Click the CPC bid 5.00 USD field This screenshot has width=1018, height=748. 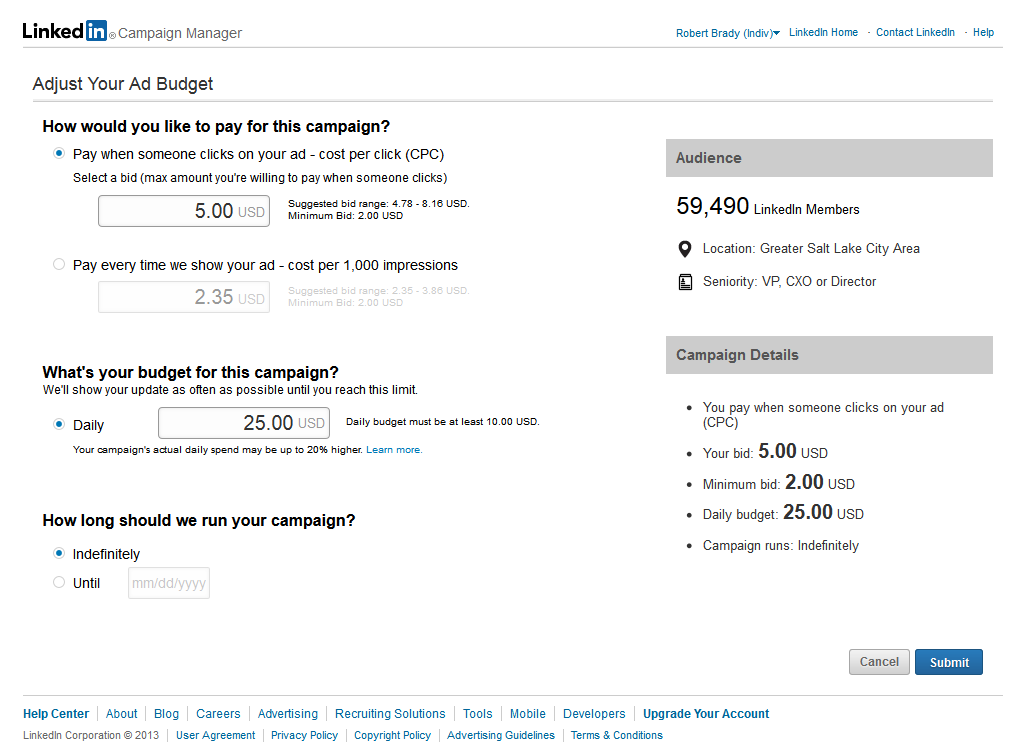pyautogui.click(x=184, y=211)
